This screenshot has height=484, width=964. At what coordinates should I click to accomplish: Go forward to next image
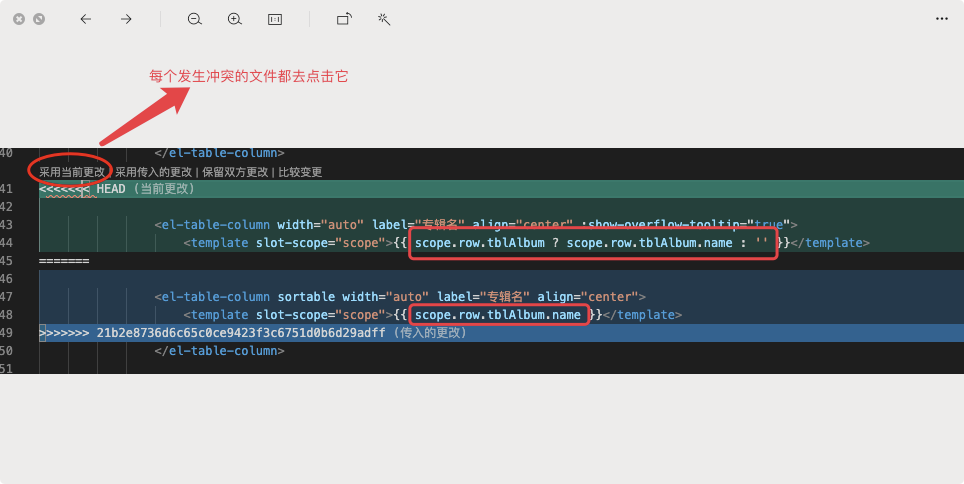126,19
